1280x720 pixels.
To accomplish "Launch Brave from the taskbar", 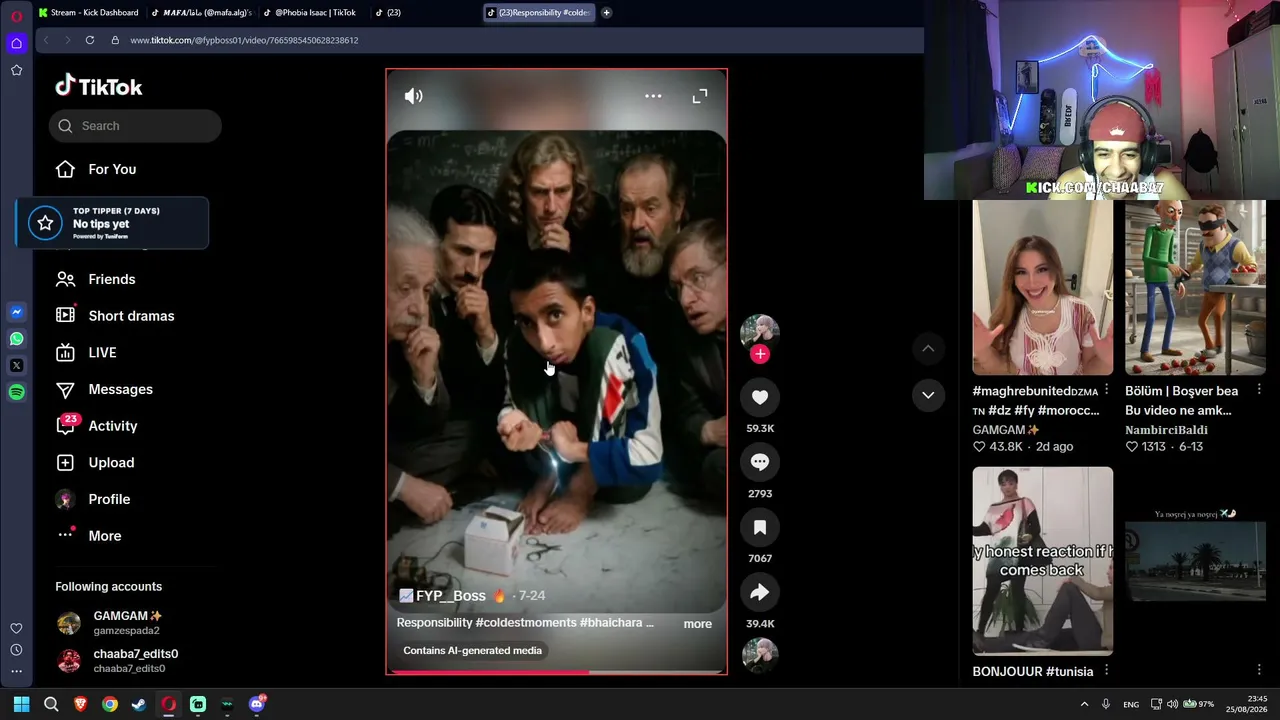I will (80, 704).
